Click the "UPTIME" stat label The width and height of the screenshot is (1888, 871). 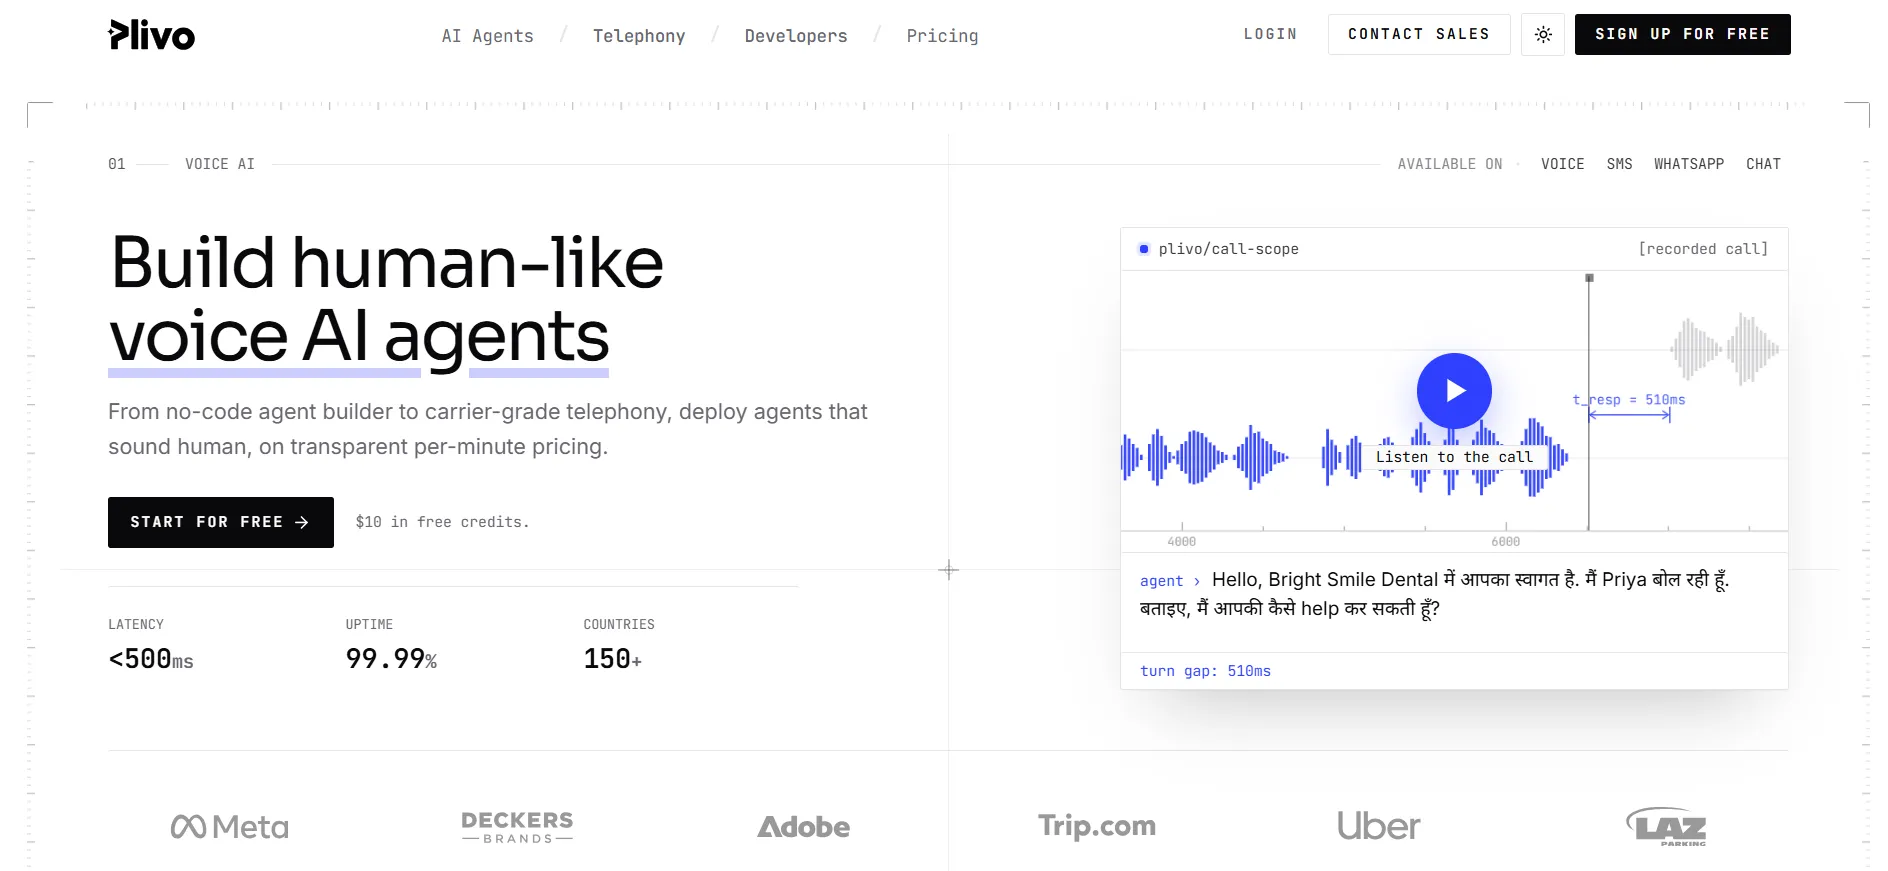pos(369,624)
